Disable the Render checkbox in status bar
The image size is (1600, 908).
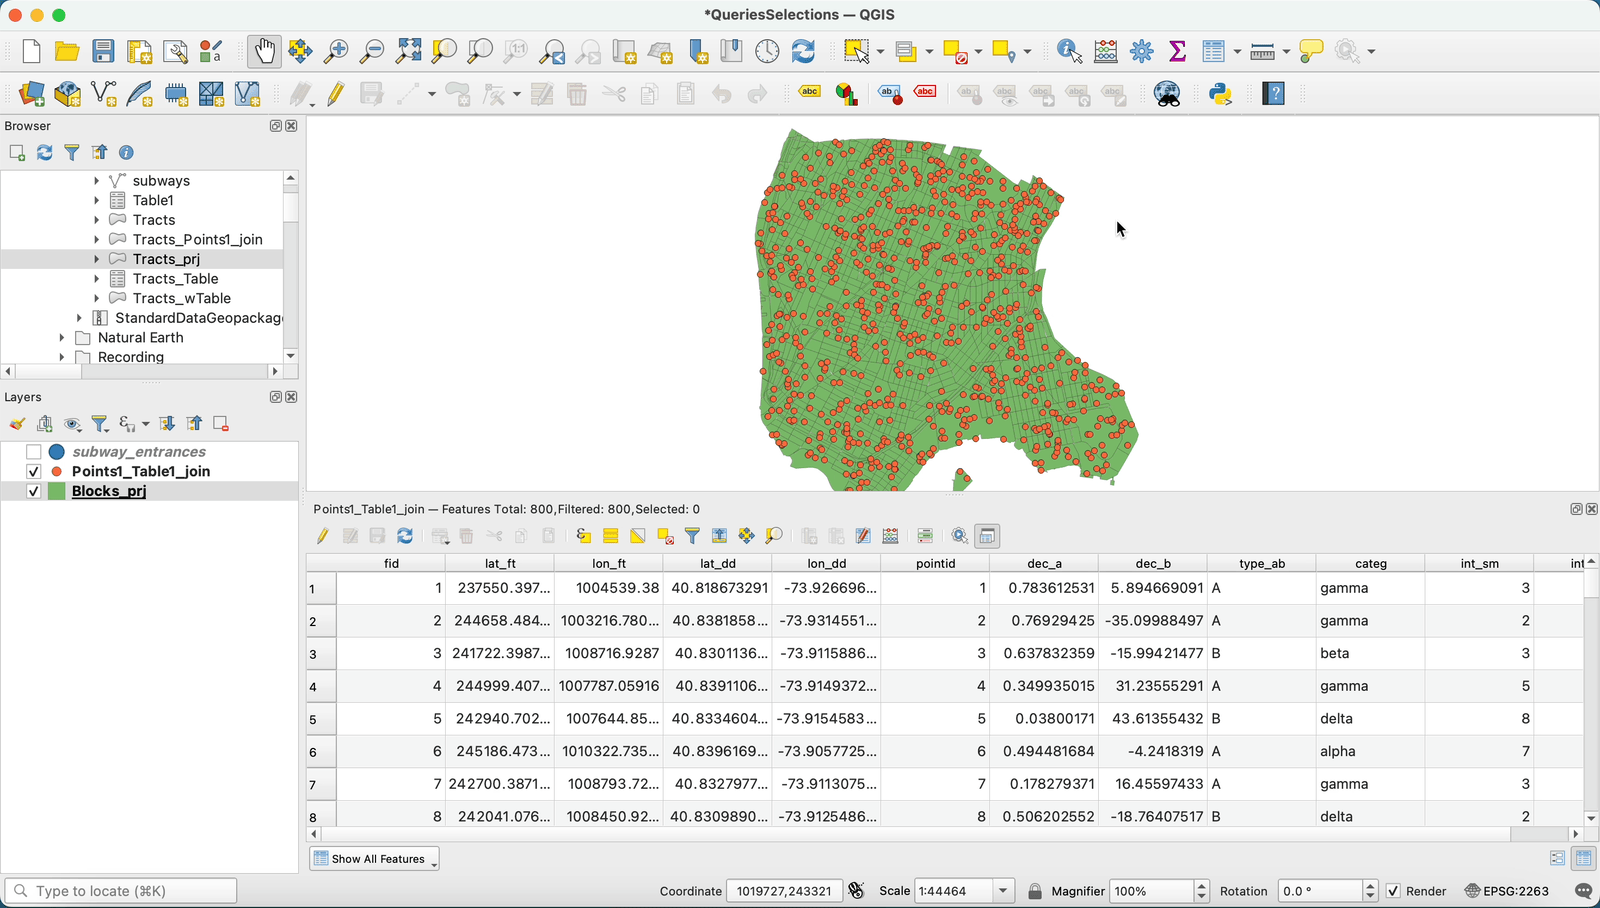pyautogui.click(x=1394, y=891)
